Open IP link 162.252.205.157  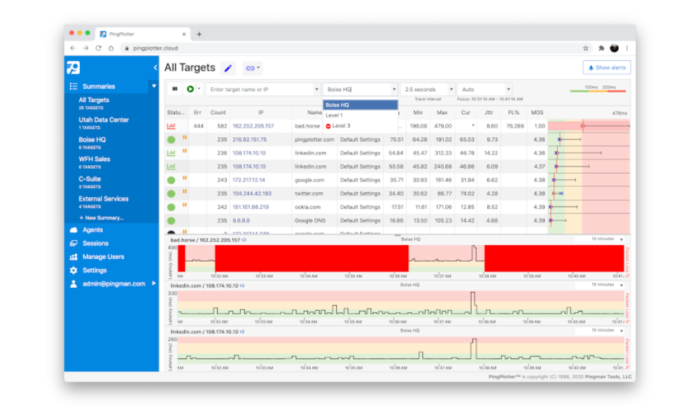tap(253, 126)
